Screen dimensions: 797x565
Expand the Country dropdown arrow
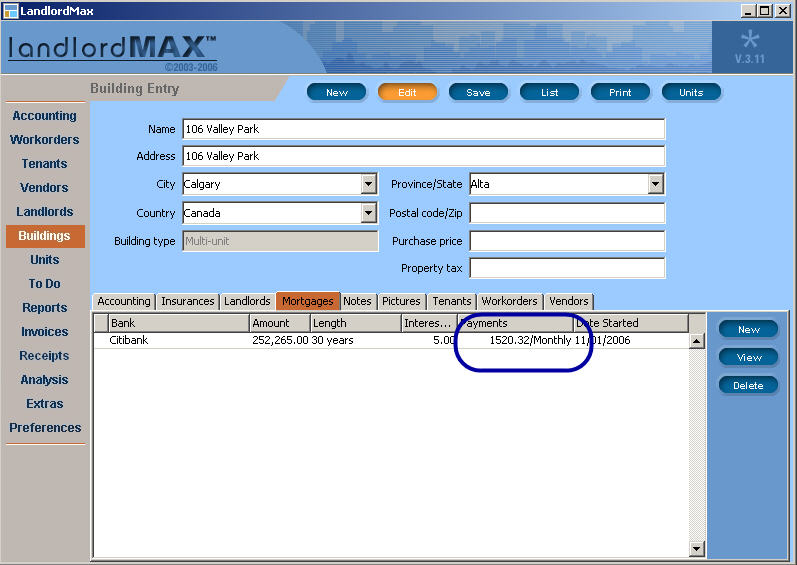pyautogui.click(x=369, y=213)
